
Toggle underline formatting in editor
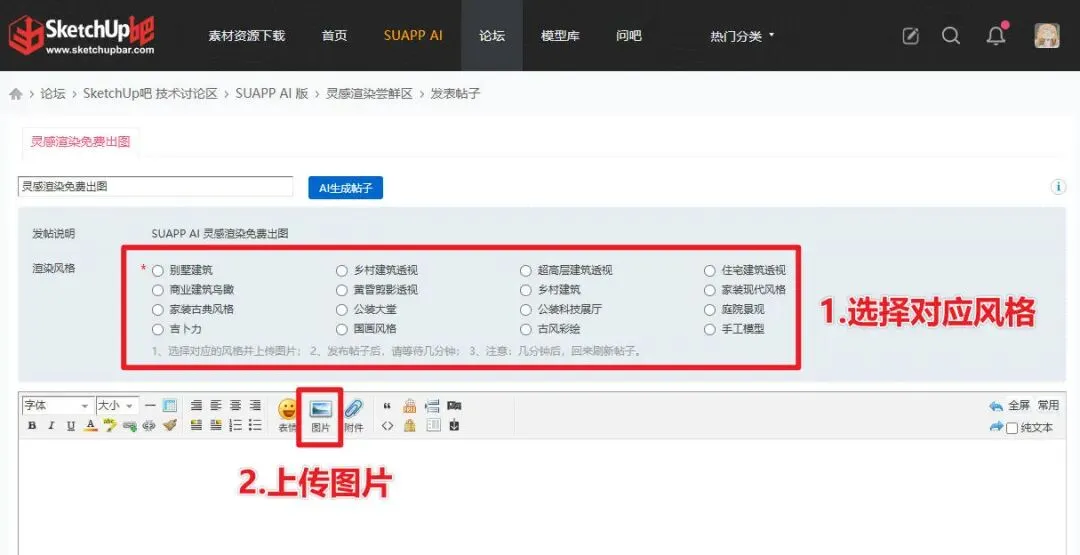tap(70, 426)
